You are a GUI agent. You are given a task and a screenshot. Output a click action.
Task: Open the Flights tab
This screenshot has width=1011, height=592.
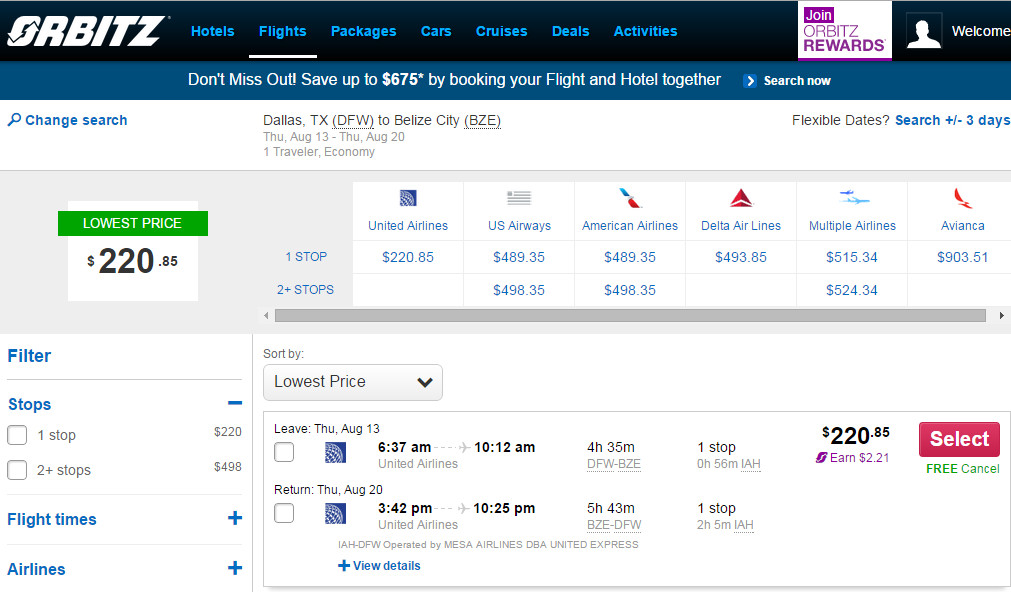pos(282,31)
